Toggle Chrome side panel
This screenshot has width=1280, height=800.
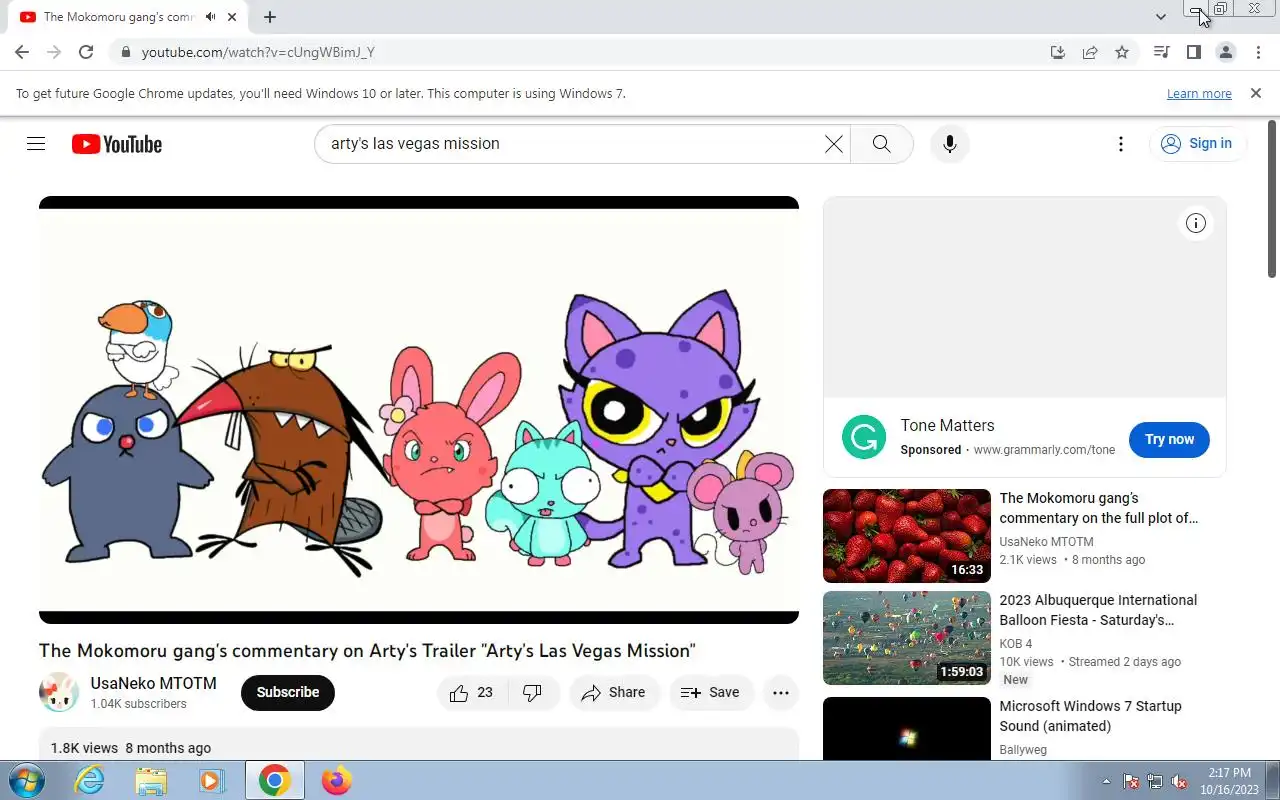pos(1193,52)
